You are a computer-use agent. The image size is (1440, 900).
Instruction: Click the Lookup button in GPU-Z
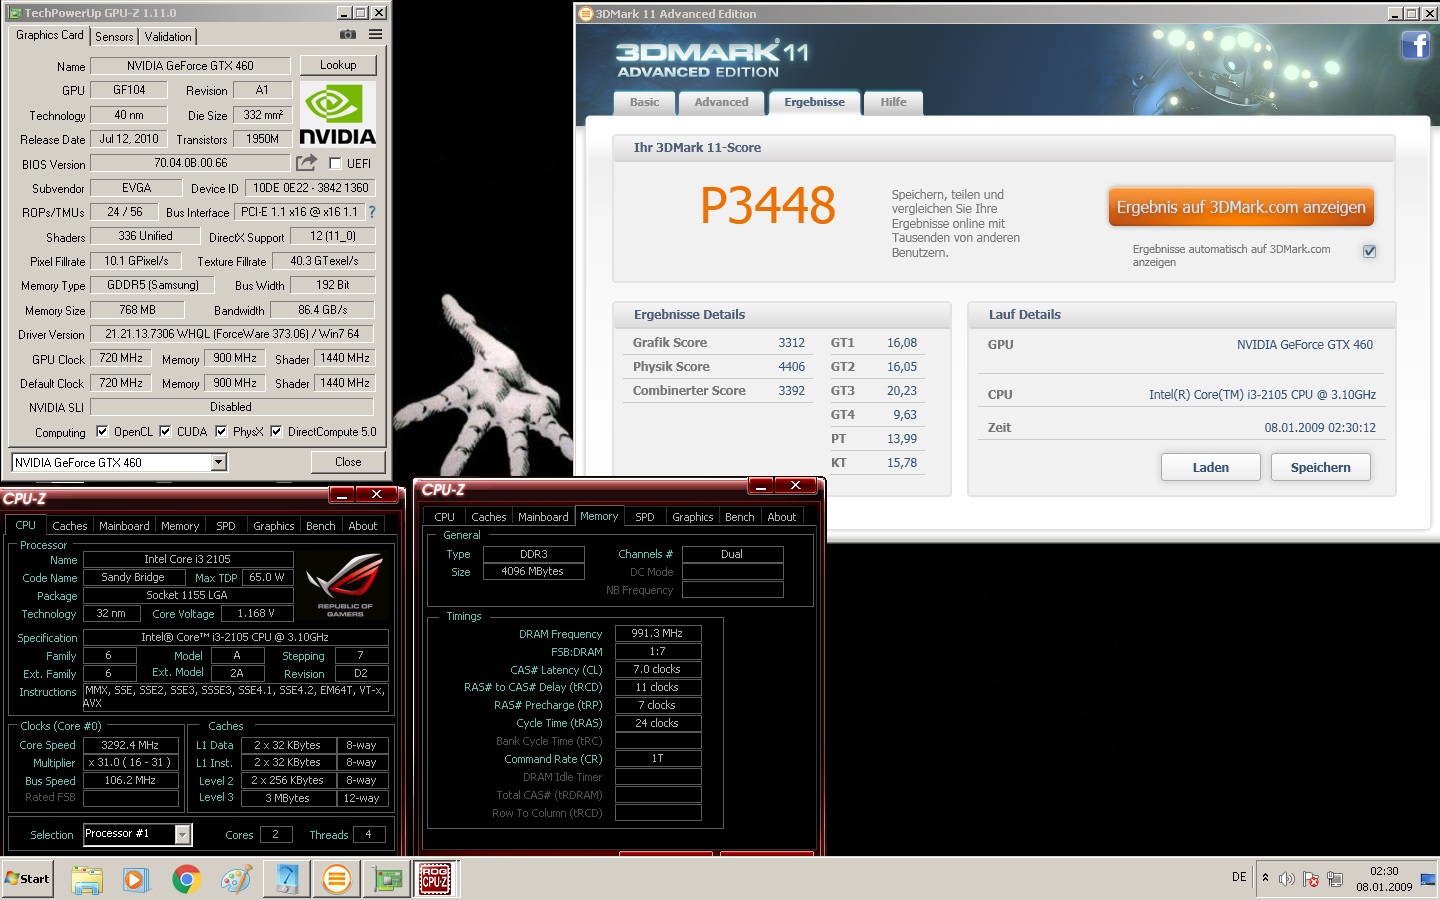(x=338, y=65)
